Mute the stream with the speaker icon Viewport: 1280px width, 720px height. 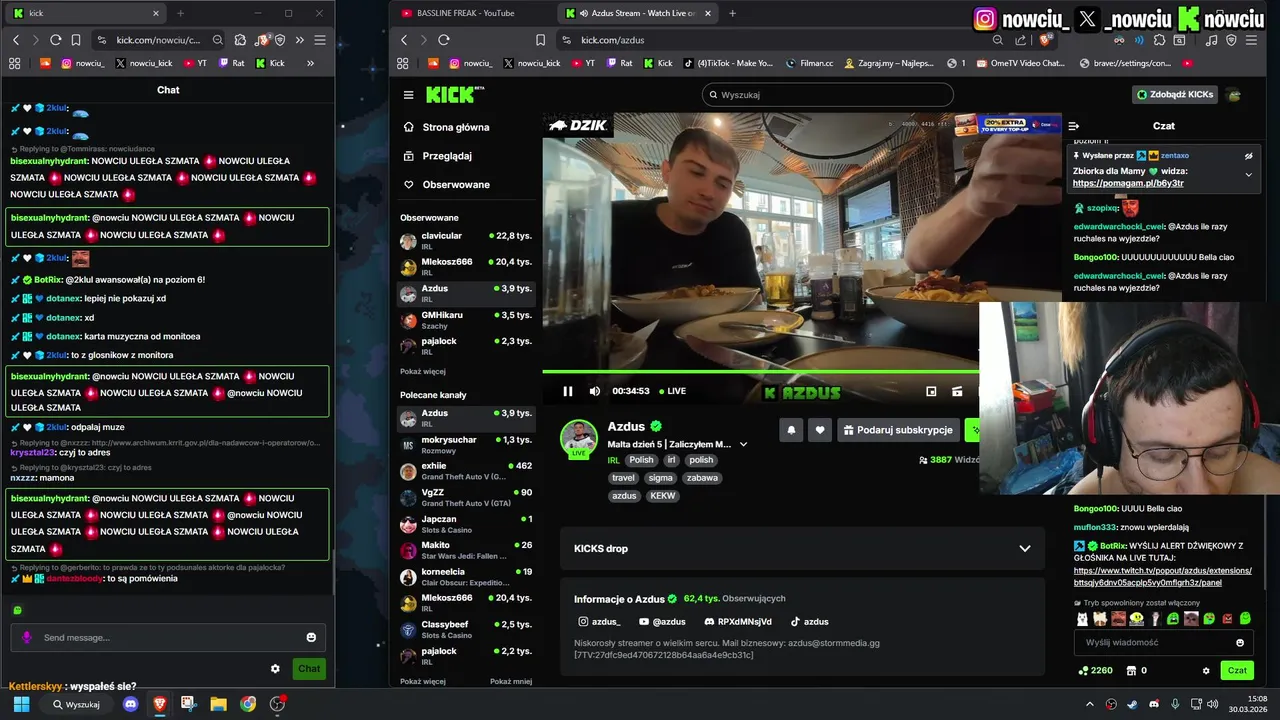tap(595, 391)
